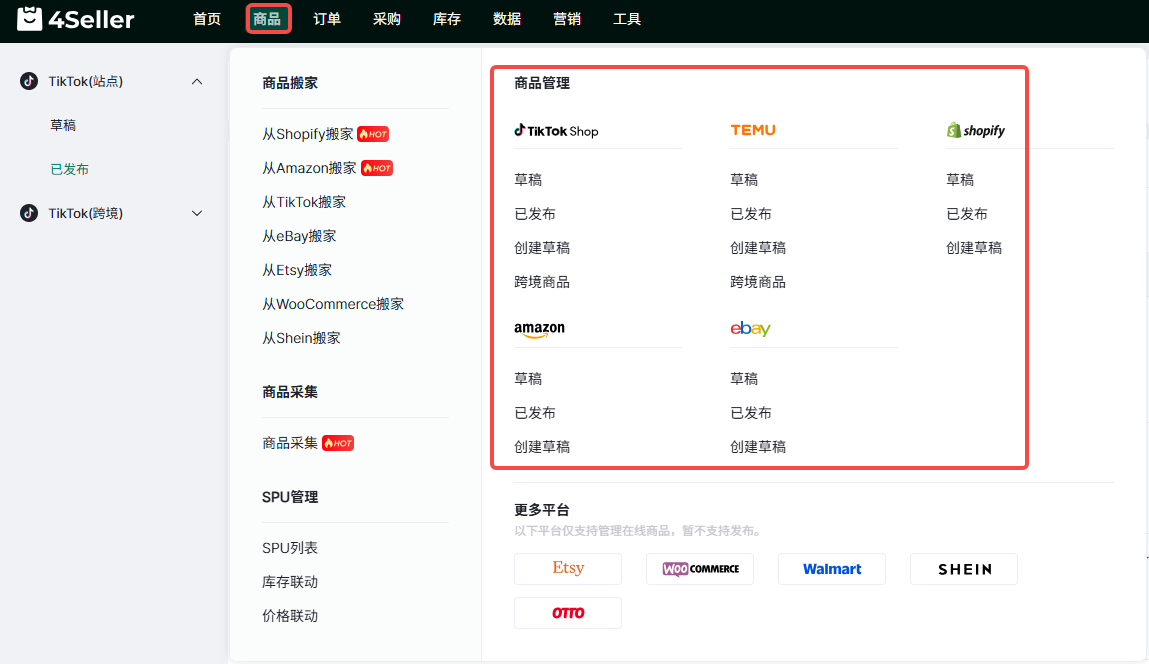Select 草稿 in the left sidebar
This screenshot has height=664, width=1149.
click(x=63, y=126)
